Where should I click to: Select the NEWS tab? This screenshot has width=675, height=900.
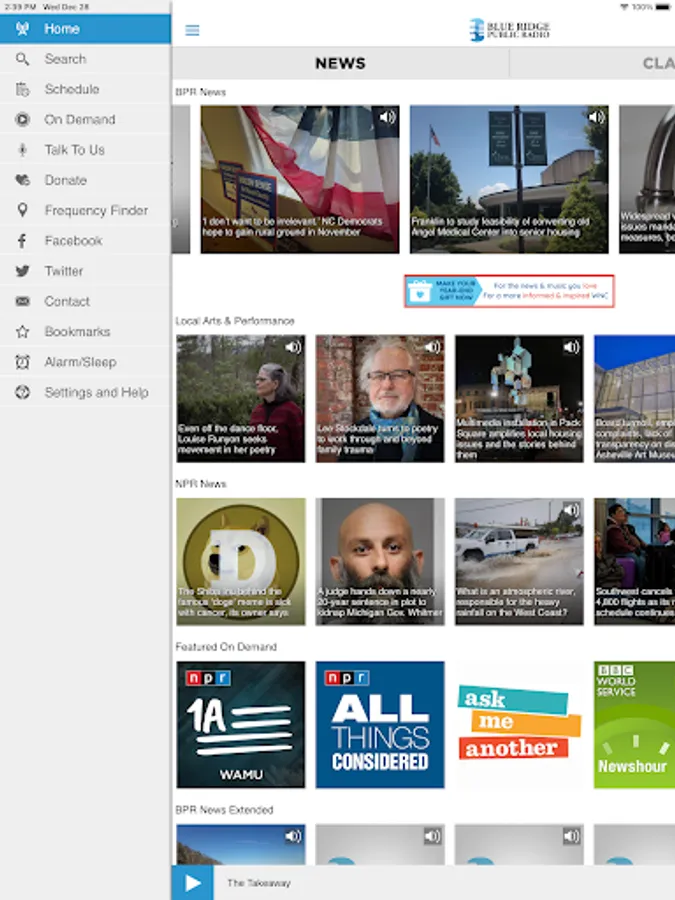(340, 63)
